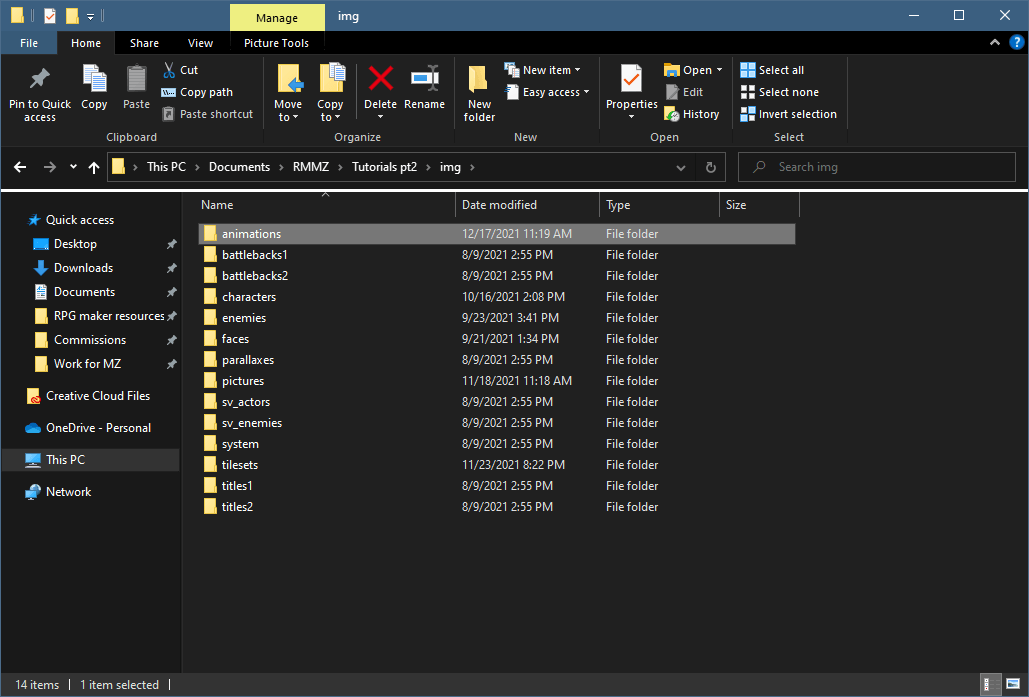Refresh the img folder view
The width and height of the screenshot is (1029, 697).
click(711, 167)
